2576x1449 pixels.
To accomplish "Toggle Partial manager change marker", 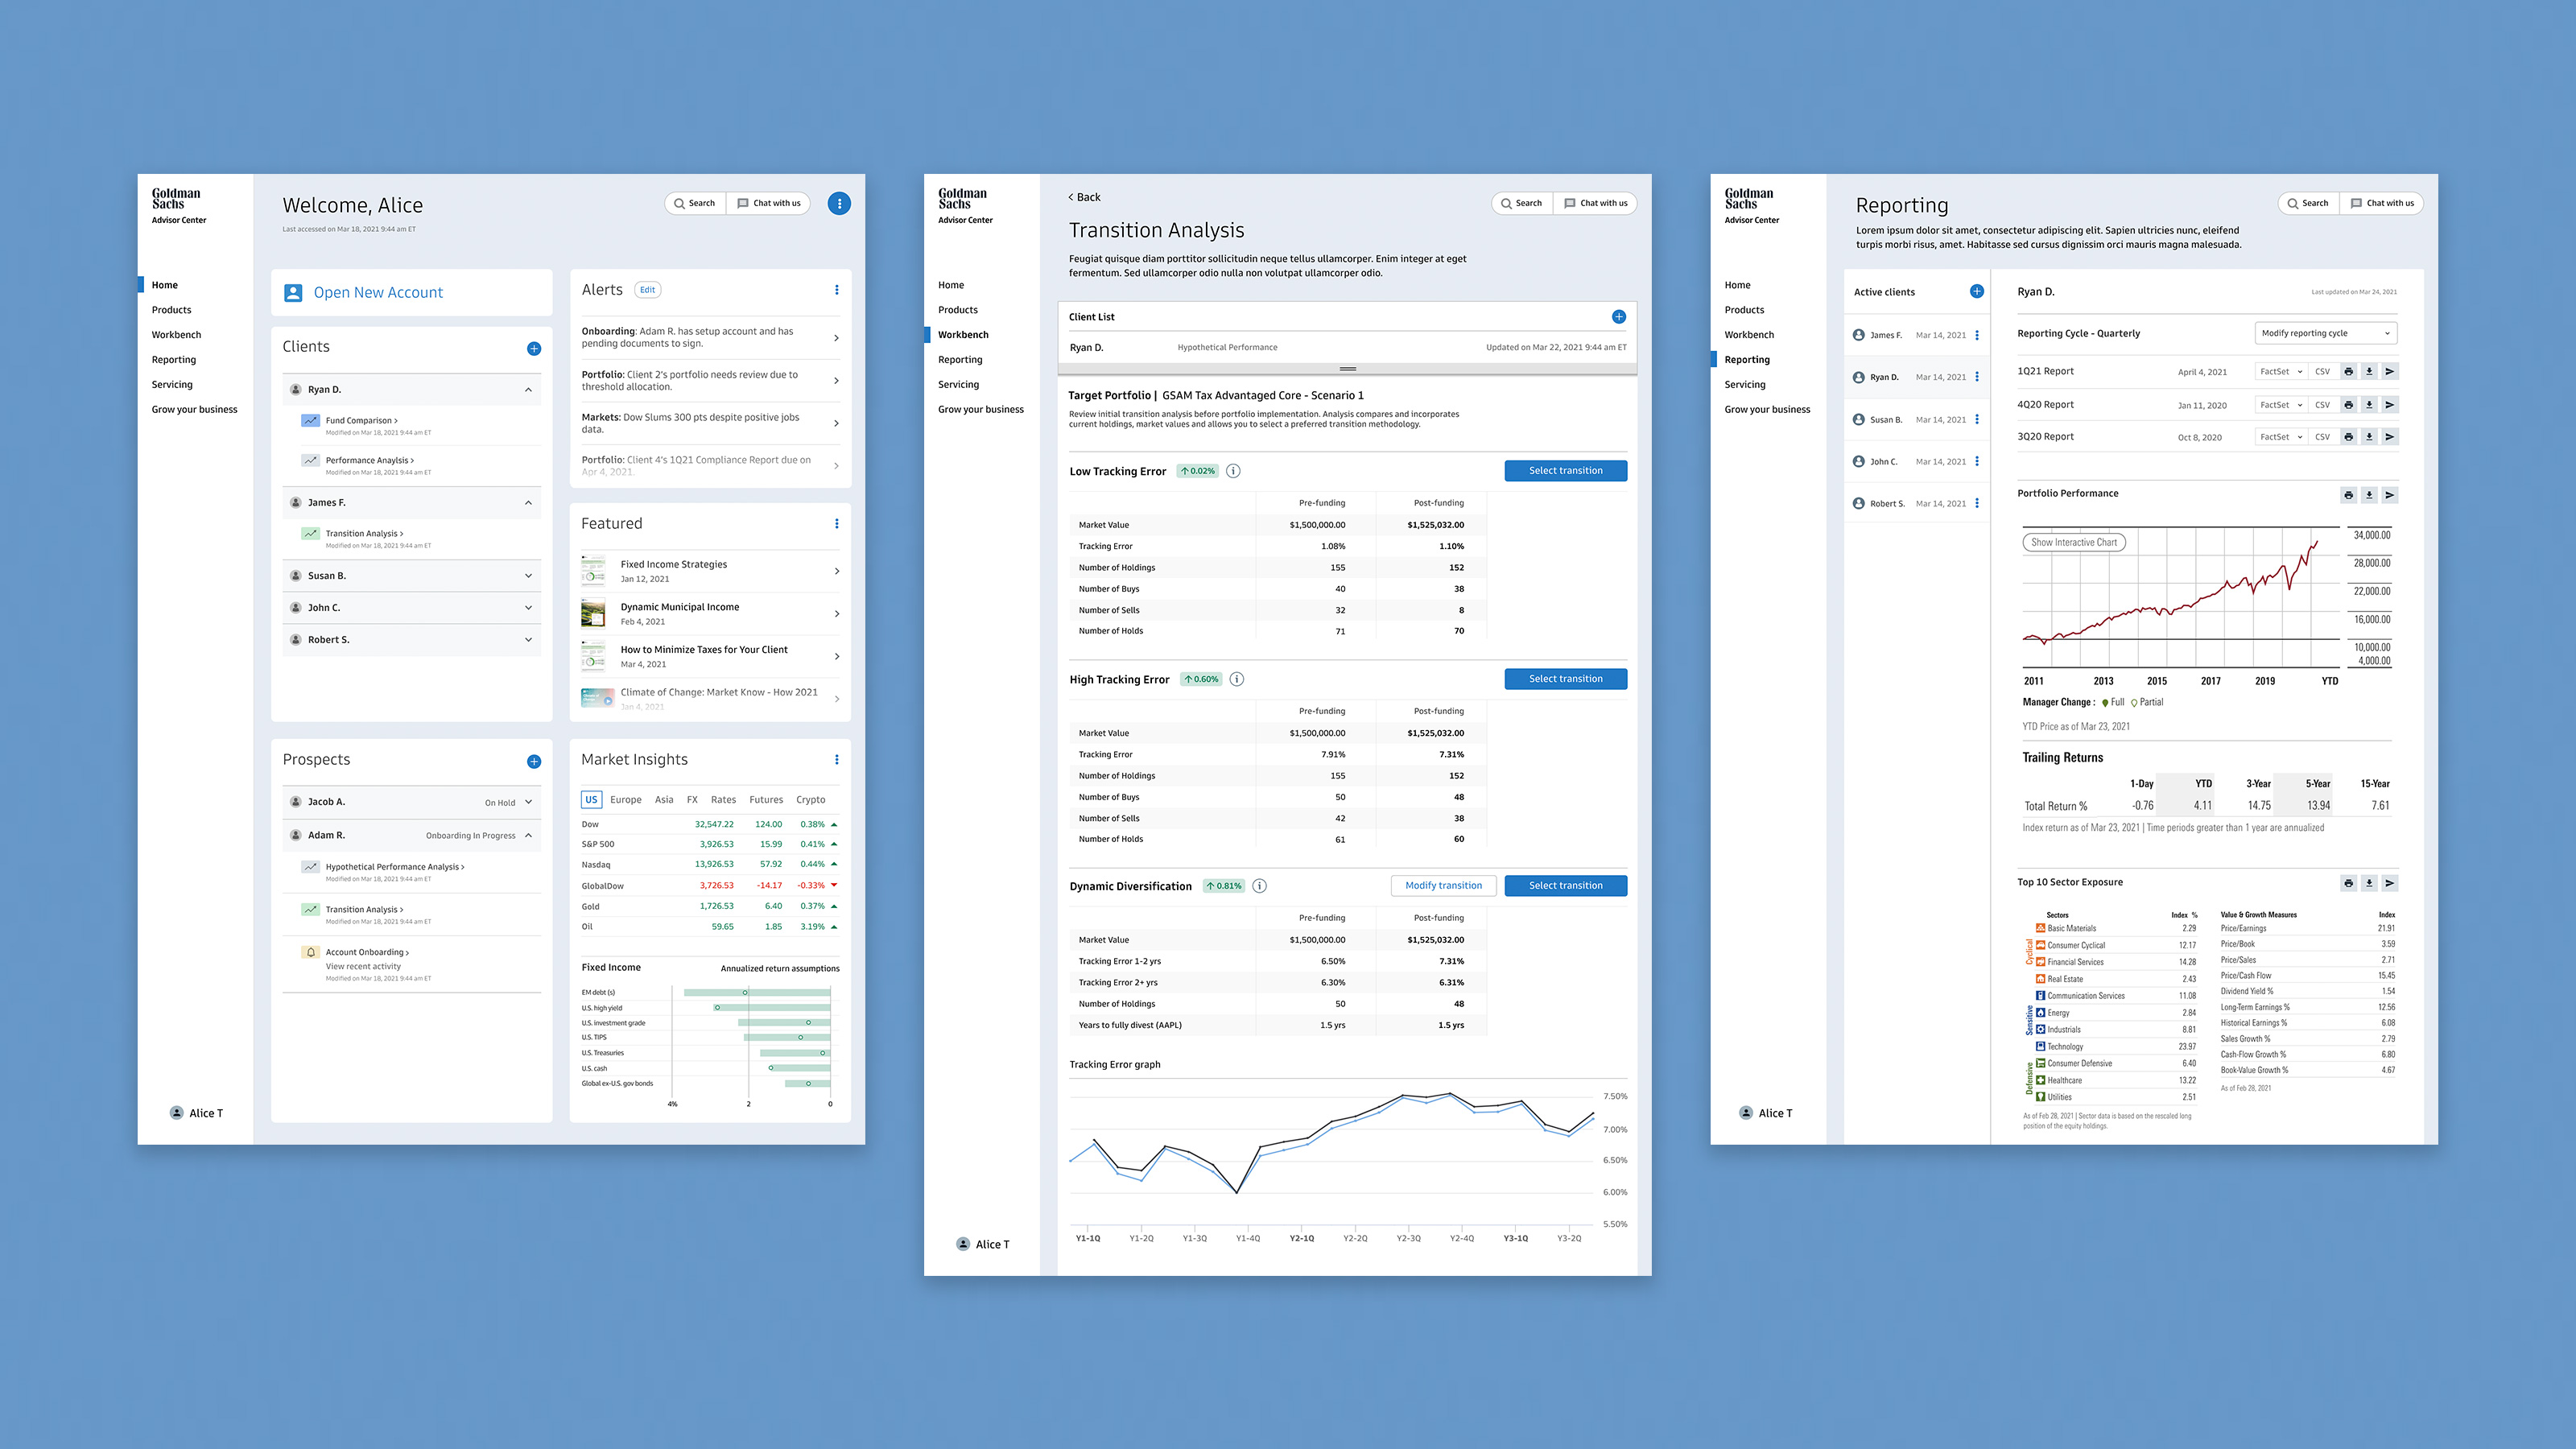I will [x=2134, y=703].
